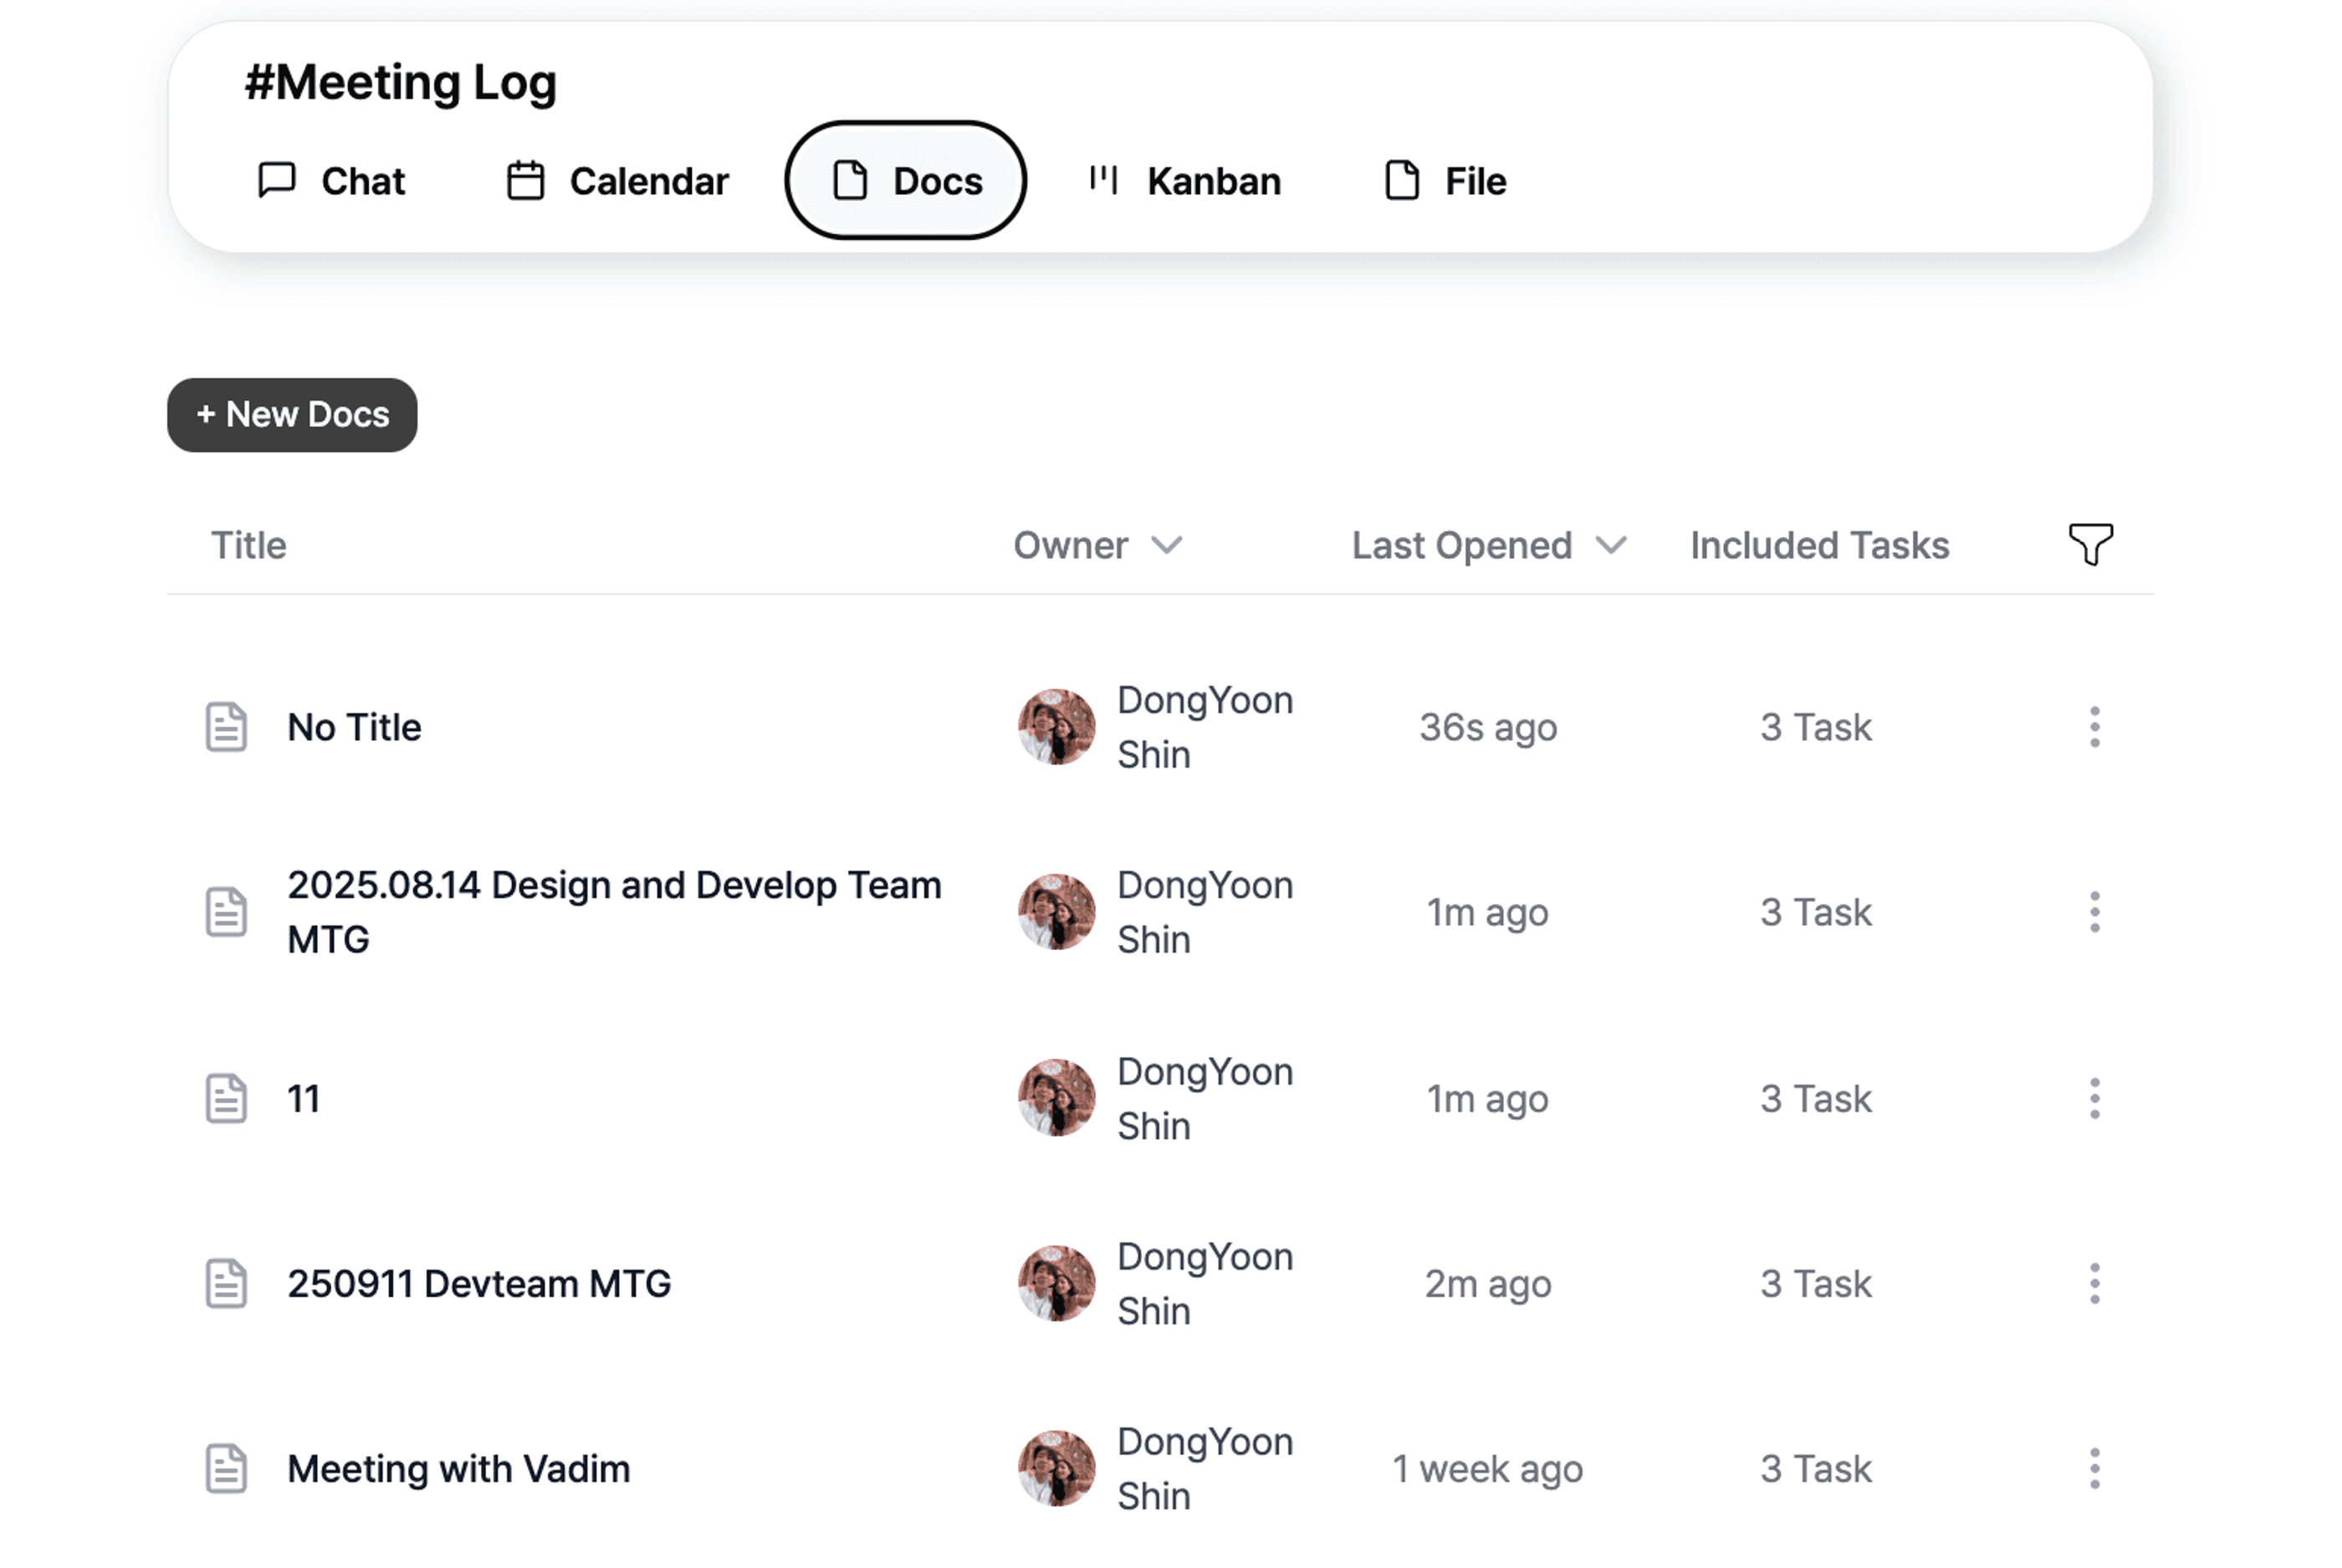2342x1568 pixels.
Task: Open 2025.08.14 Design and Develop Team MTG
Action: pos(614,912)
